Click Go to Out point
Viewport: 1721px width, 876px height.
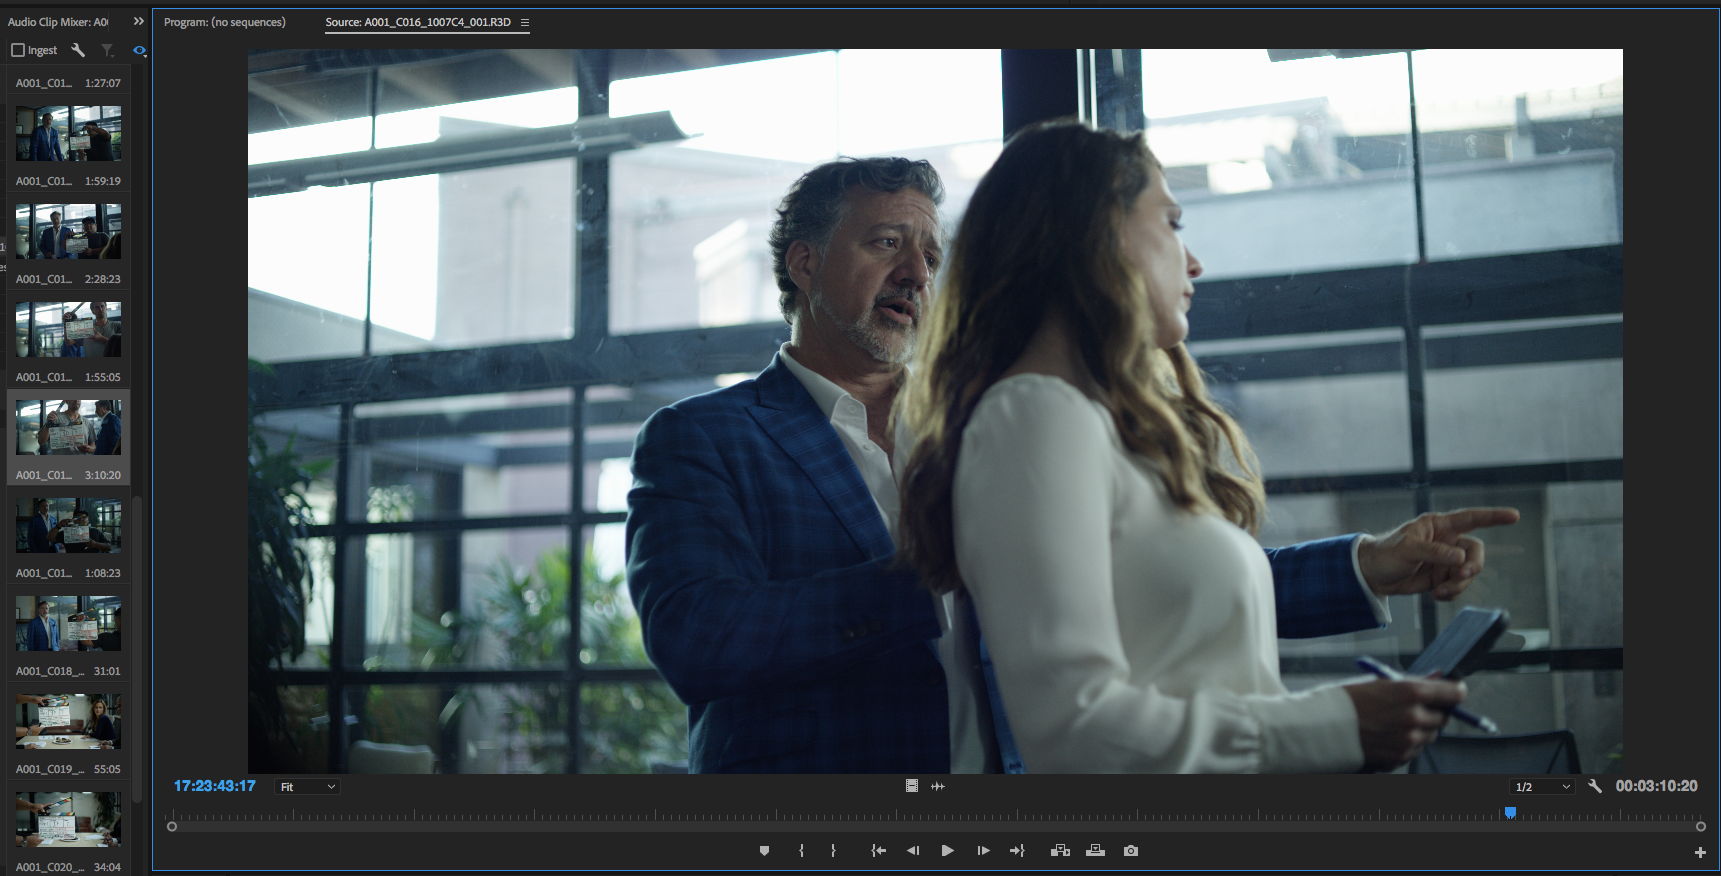1017,851
